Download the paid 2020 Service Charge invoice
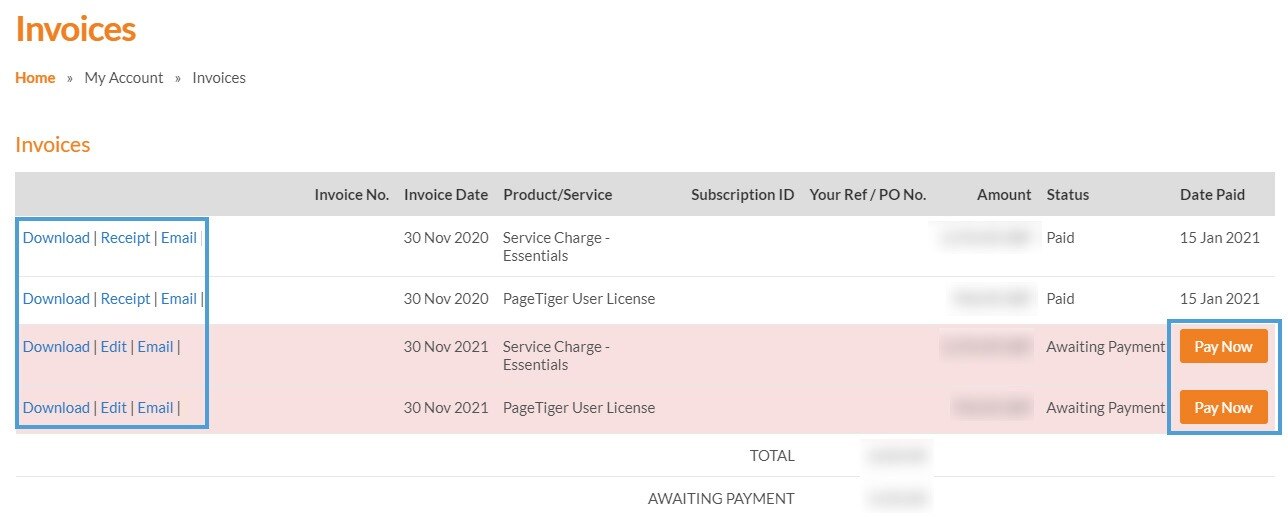The width and height of the screenshot is (1288, 517). 56,238
